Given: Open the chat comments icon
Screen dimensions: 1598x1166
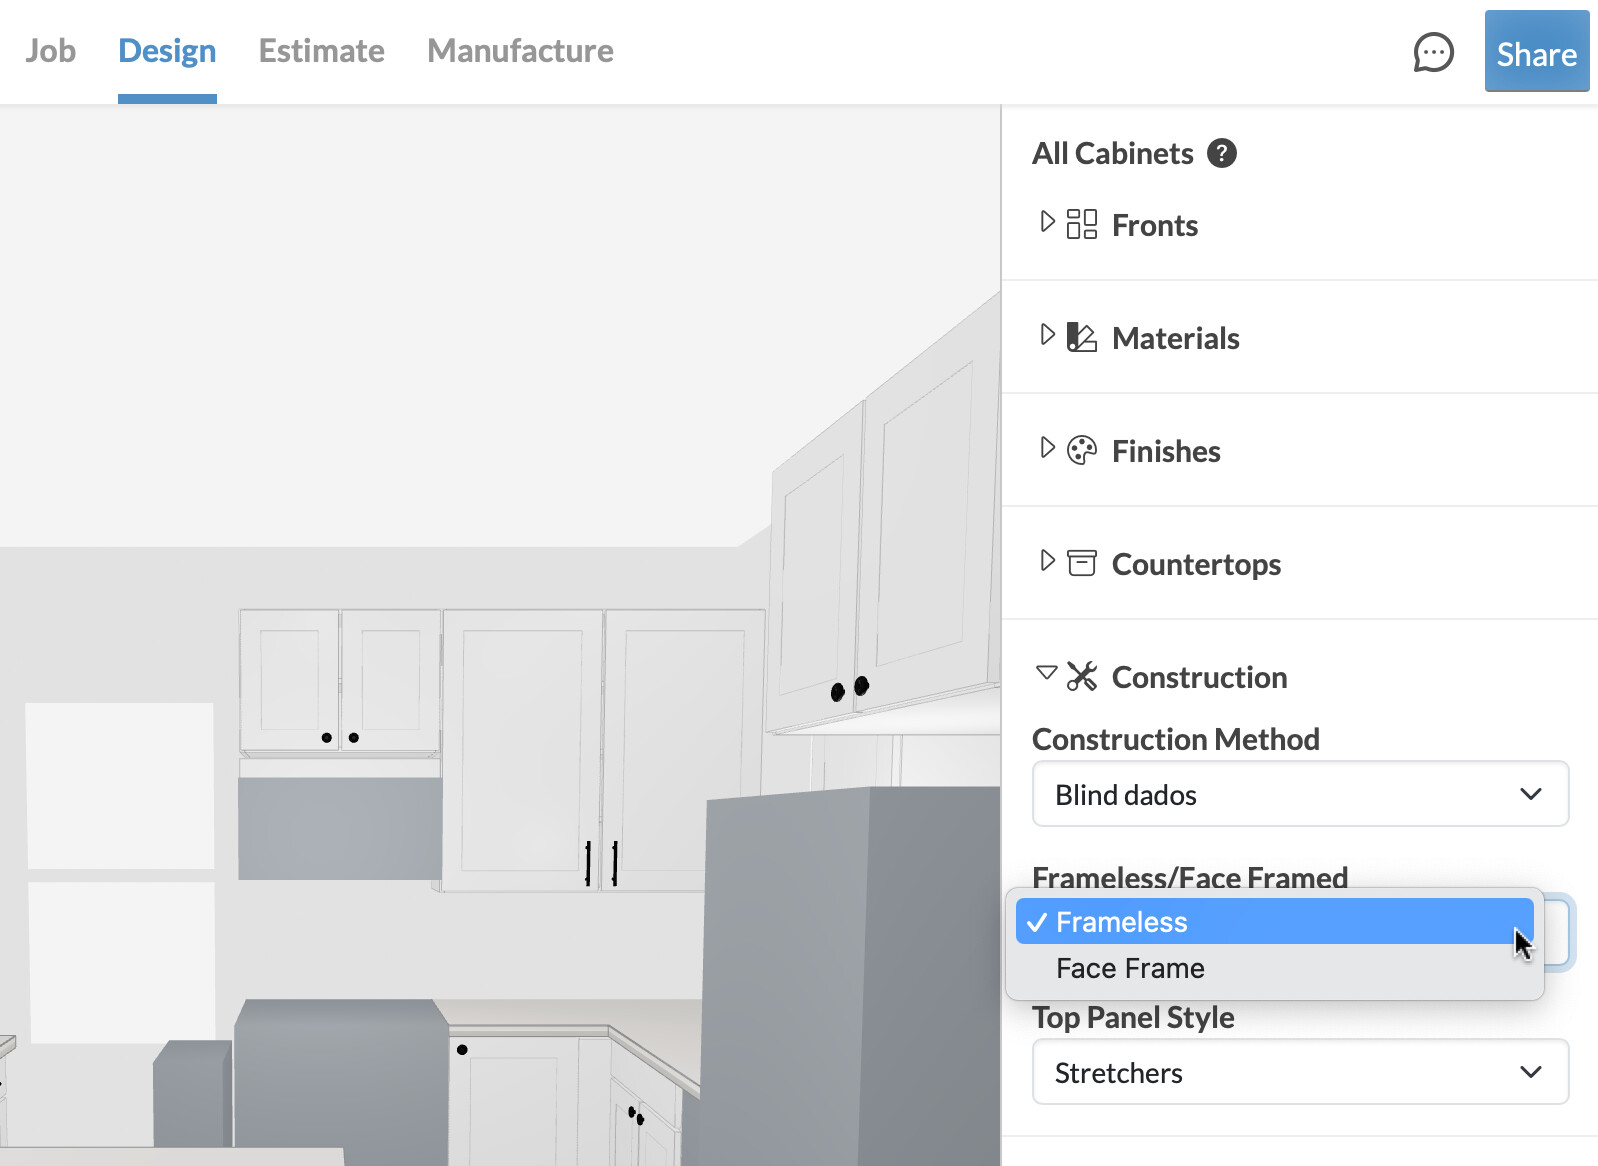Looking at the screenshot, I should pos(1432,52).
